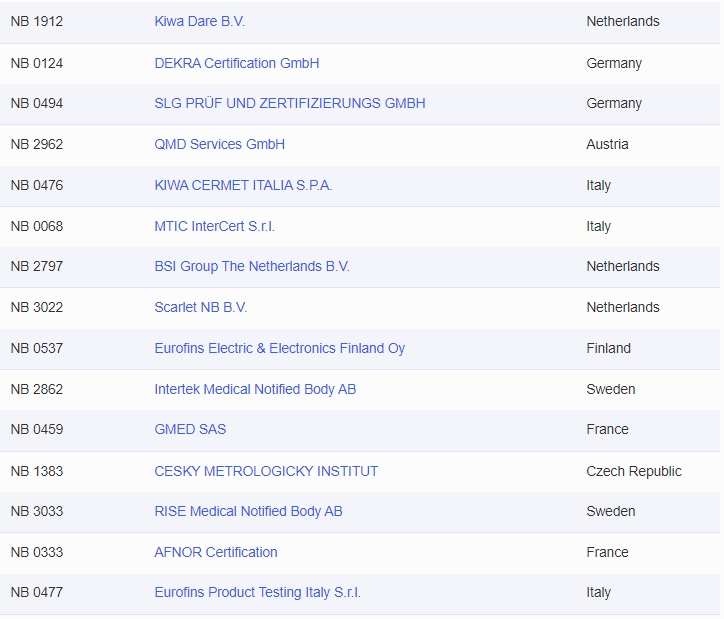
Task: Select the NB 0333 cell
Action: [x=37, y=553]
